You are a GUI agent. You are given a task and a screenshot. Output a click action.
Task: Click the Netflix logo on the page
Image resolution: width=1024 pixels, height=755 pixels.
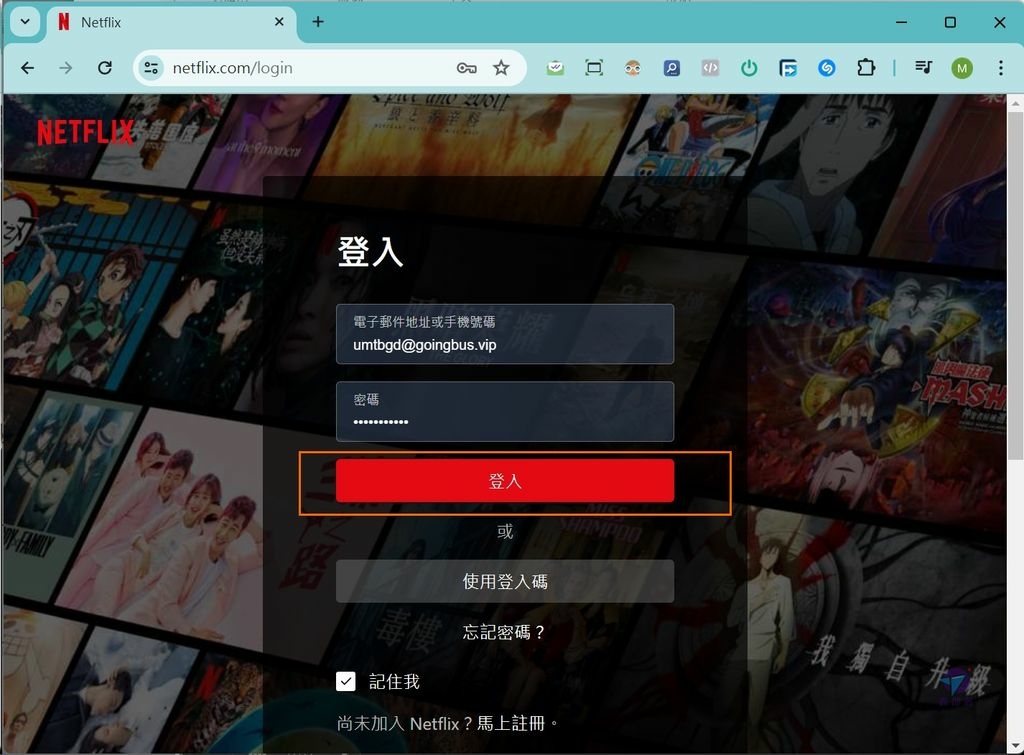click(x=85, y=133)
